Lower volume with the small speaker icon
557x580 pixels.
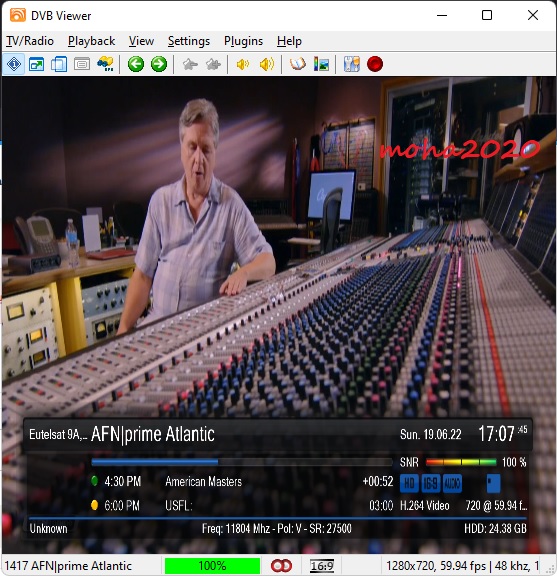[x=243, y=64]
